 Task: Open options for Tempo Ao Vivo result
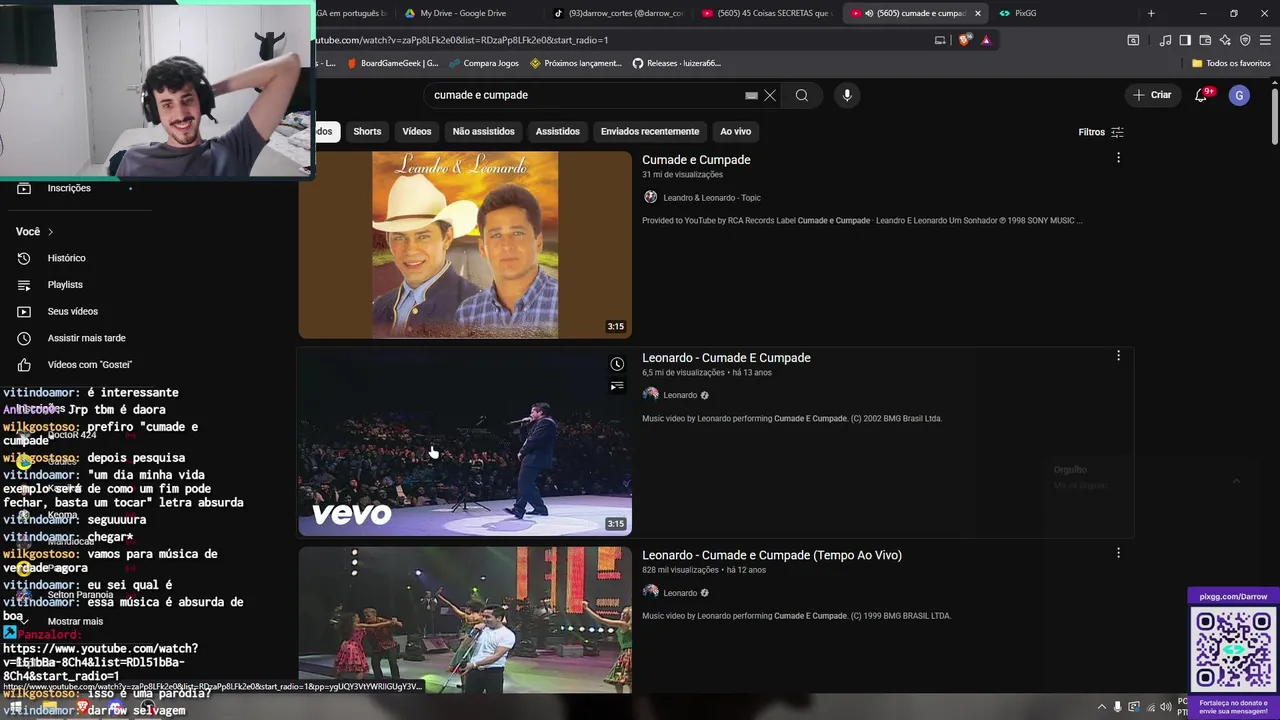click(1118, 553)
